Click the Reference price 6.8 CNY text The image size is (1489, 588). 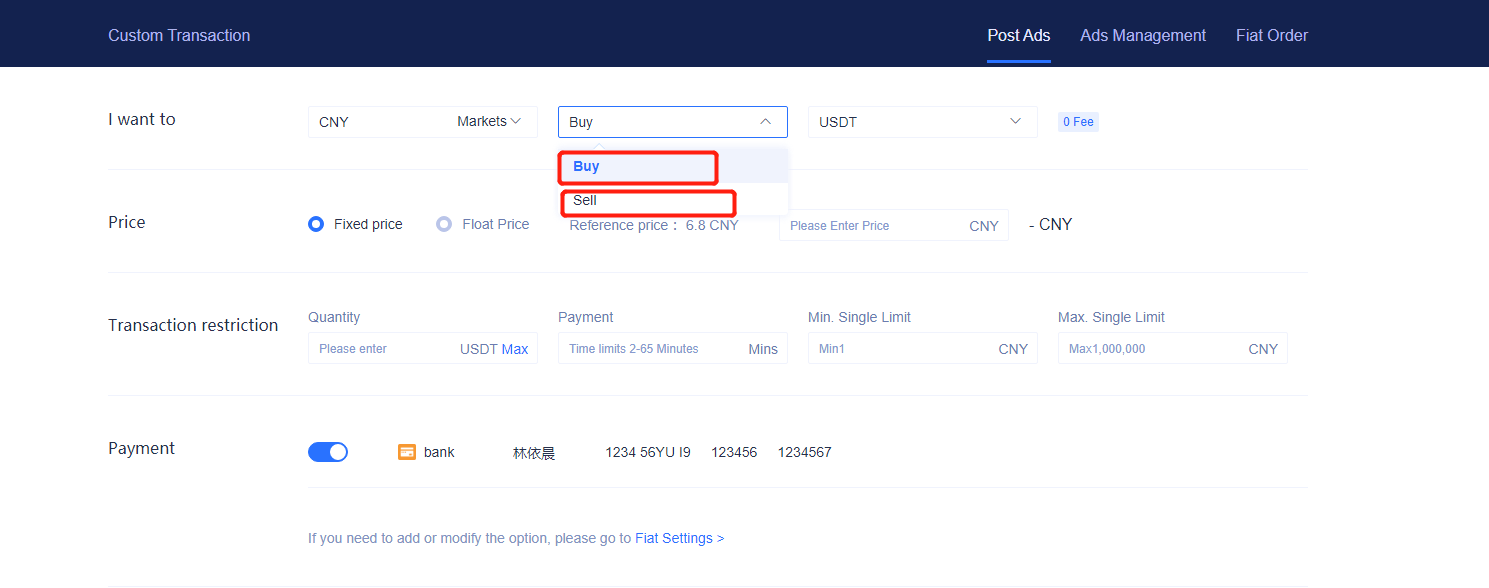[654, 226]
